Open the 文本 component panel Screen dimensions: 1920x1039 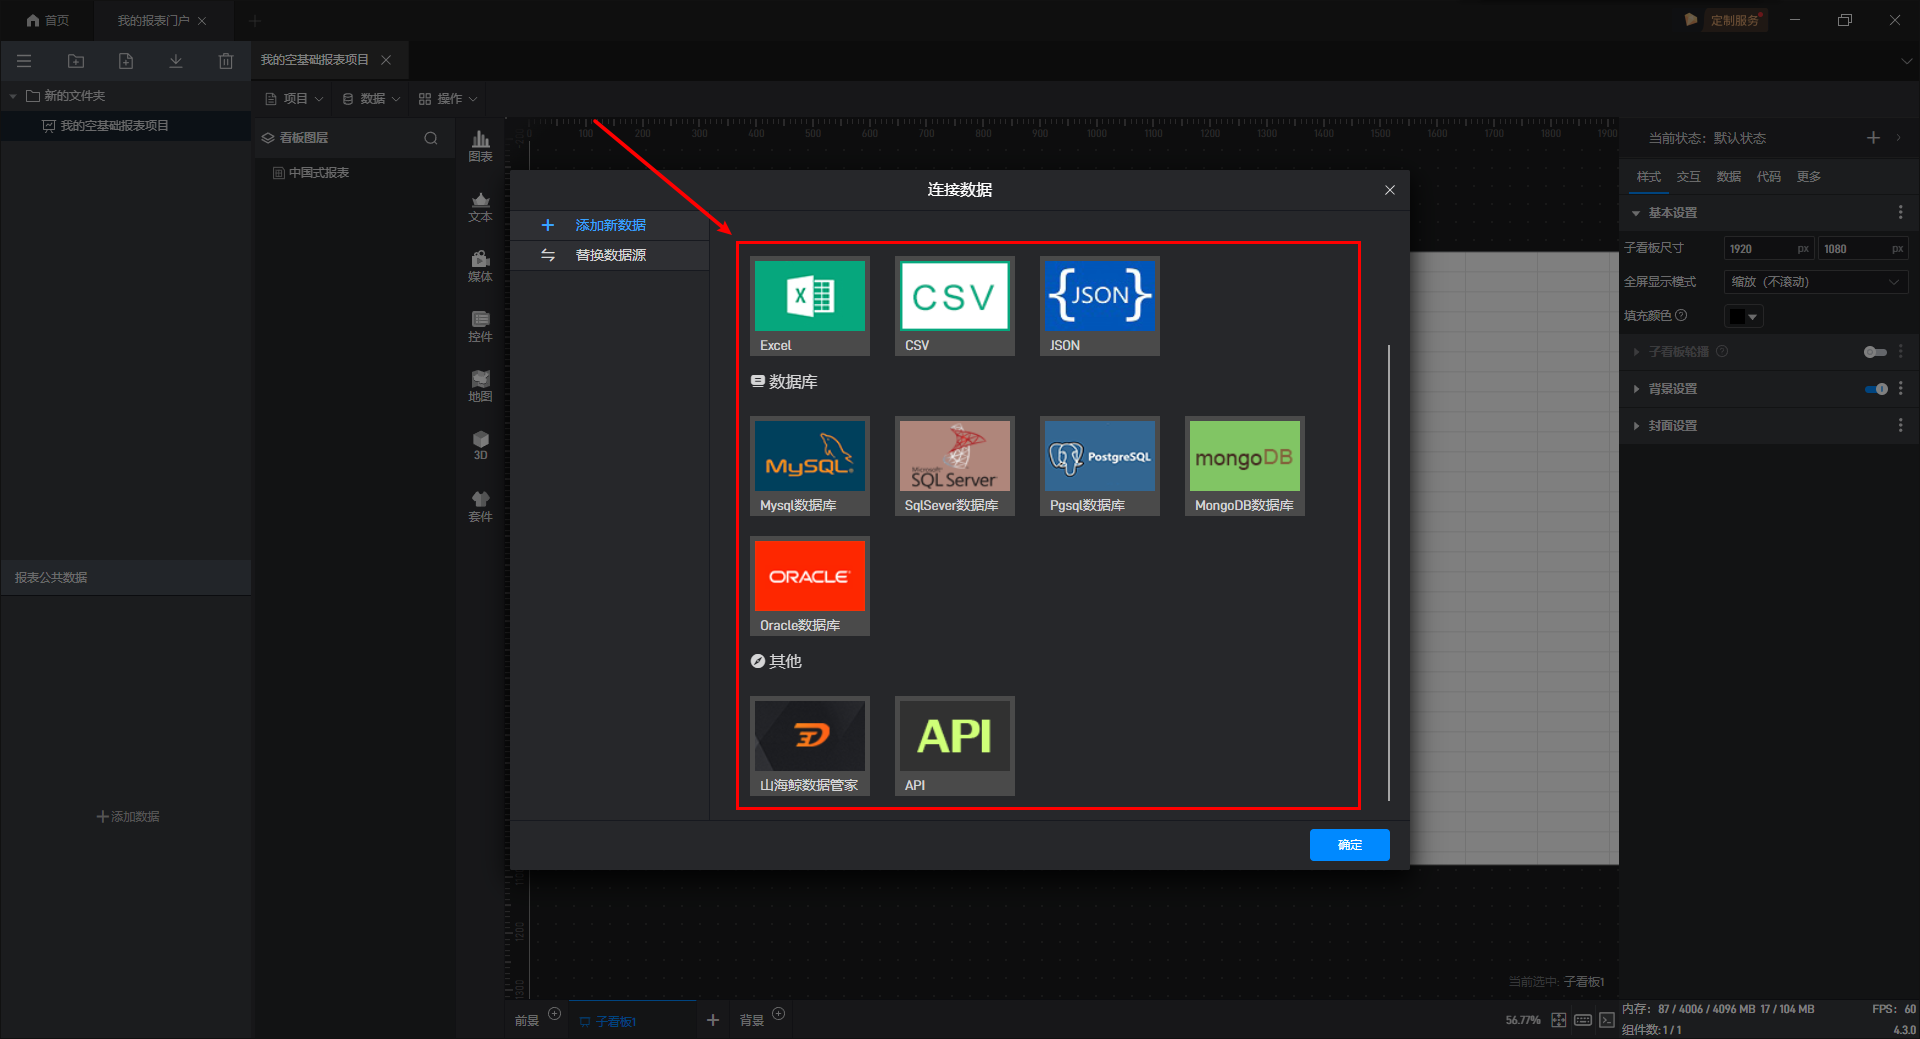(481, 207)
